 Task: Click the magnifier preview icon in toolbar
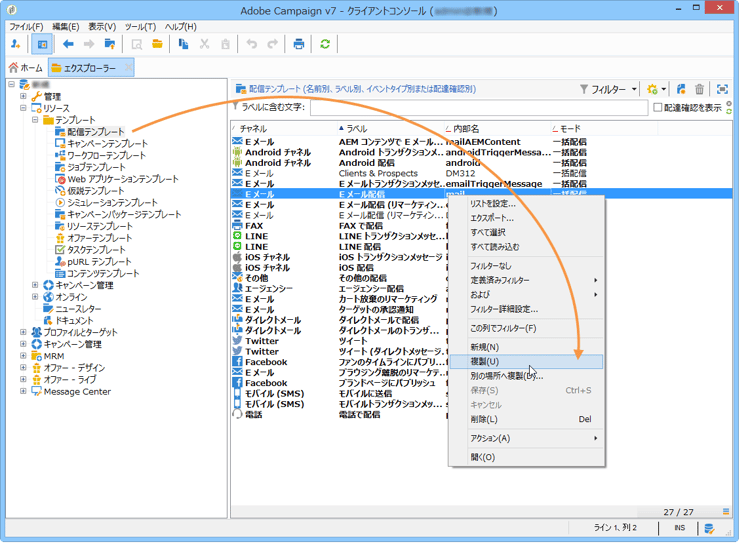click(137, 44)
